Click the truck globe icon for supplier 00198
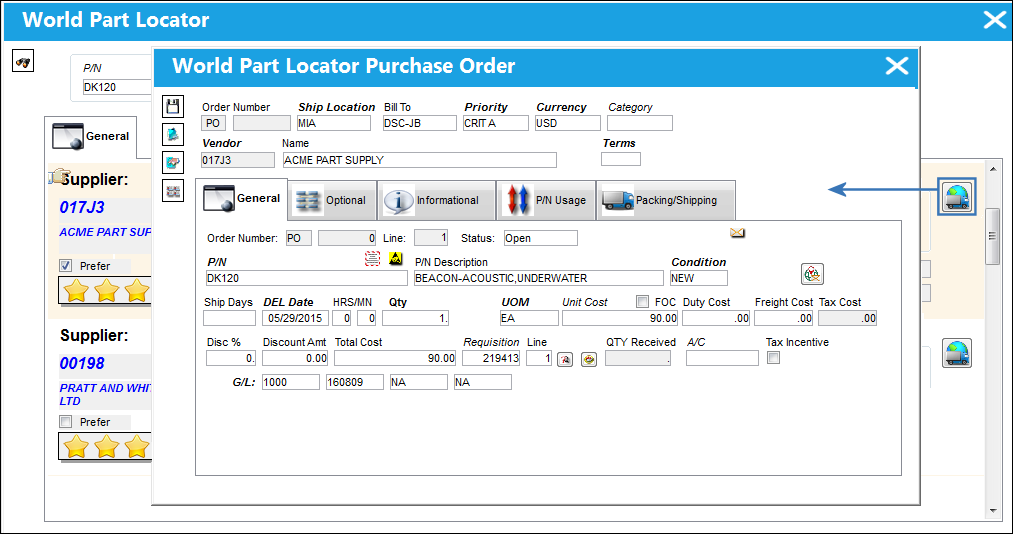Image resolution: width=1013 pixels, height=534 pixels. 957,353
